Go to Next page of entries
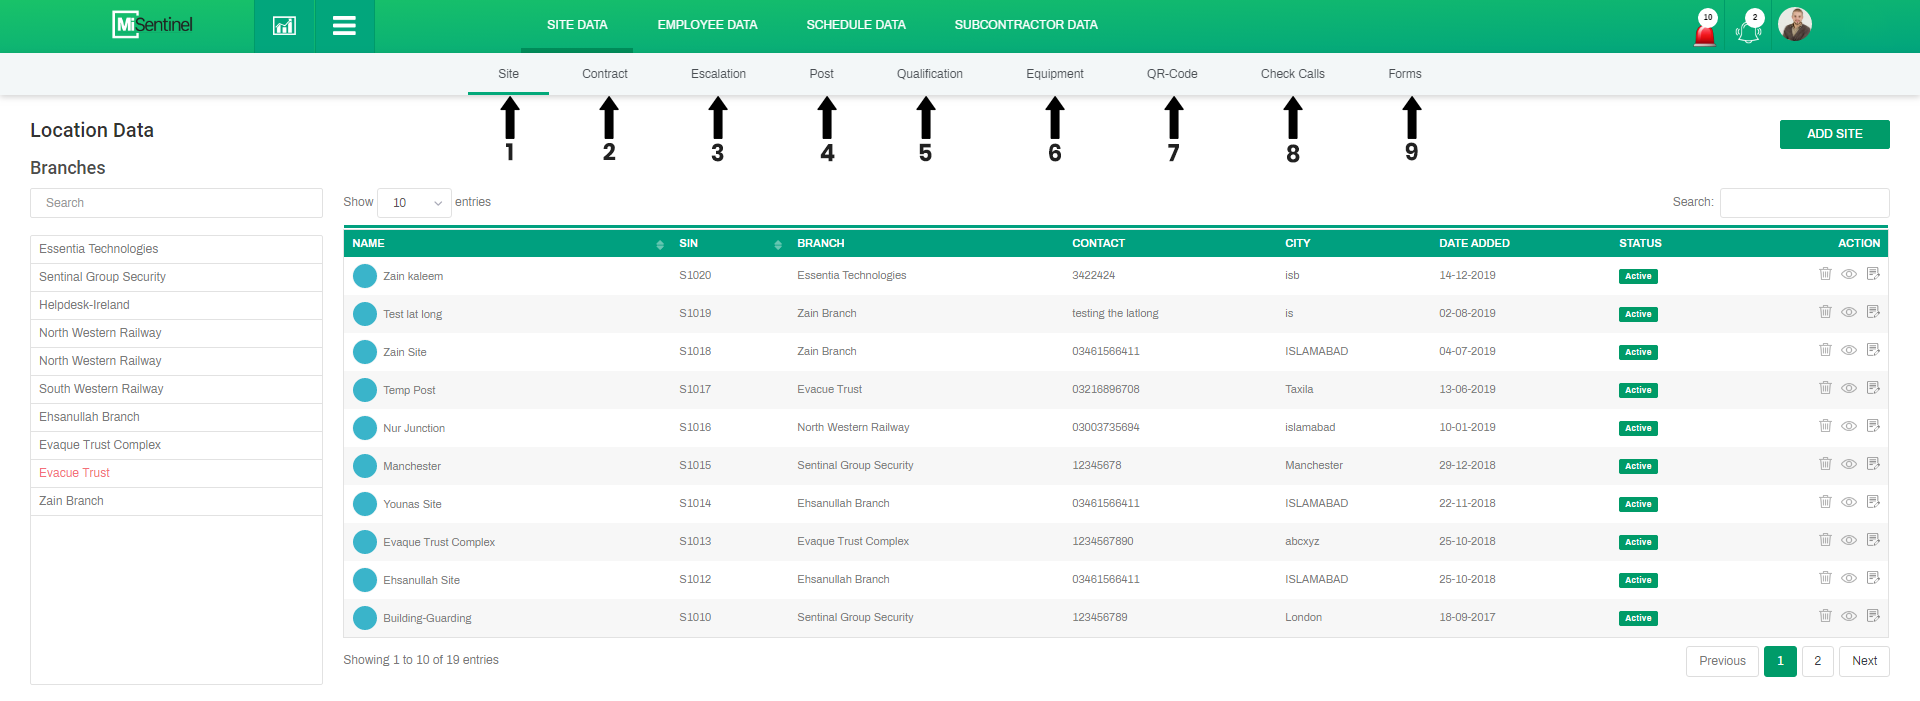 tap(1864, 661)
